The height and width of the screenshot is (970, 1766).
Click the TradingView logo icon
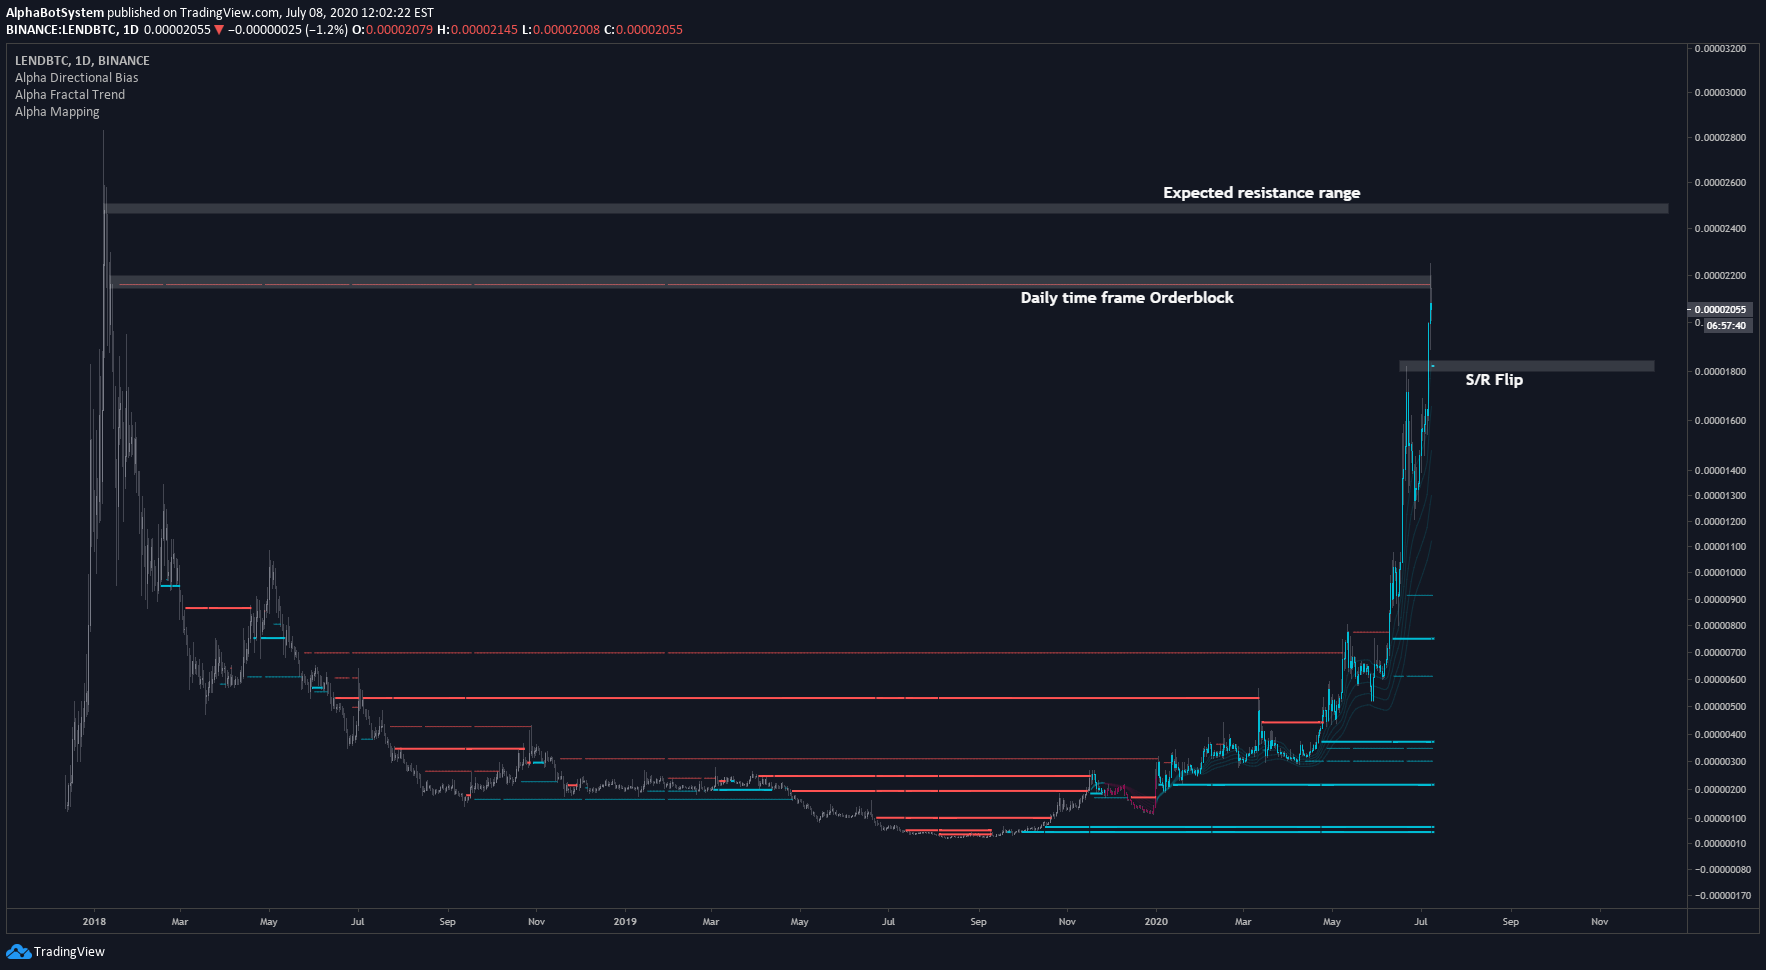(18, 951)
